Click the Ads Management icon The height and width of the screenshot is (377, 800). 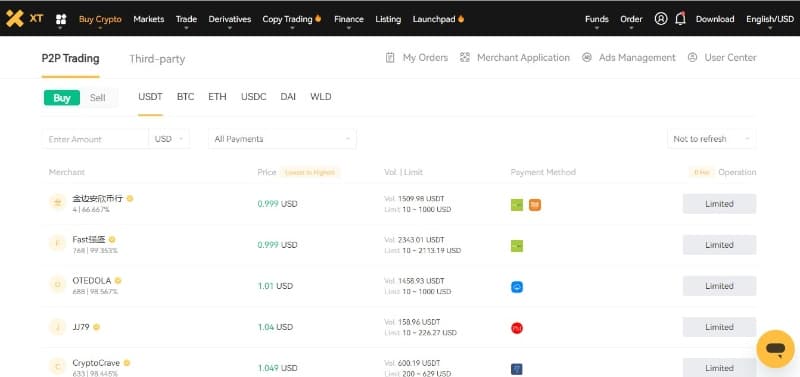587,58
